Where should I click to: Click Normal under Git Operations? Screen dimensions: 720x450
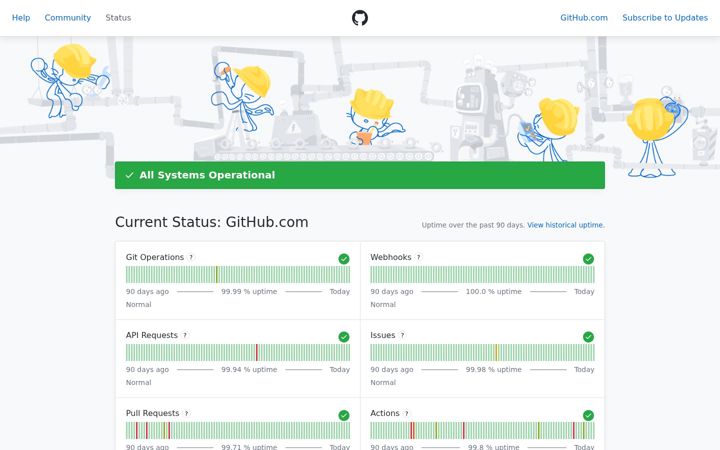pyautogui.click(x=139, y=304)
